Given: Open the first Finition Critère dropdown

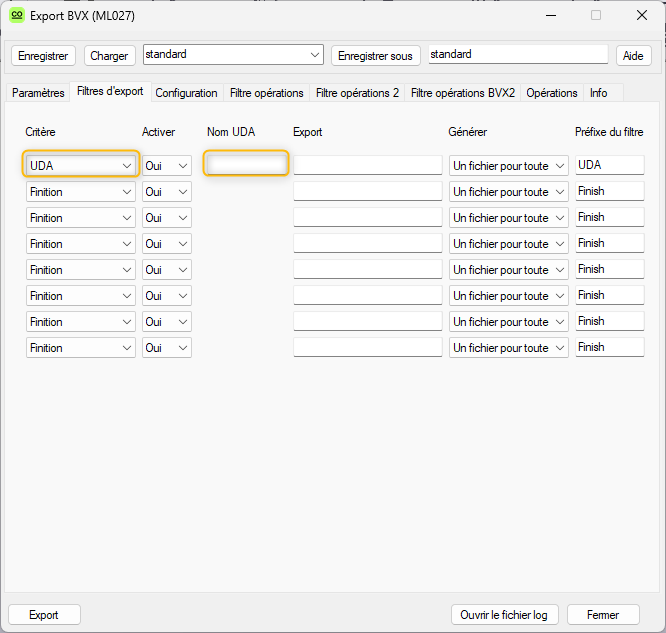Looking at the screenshot, I should (81, 192).
